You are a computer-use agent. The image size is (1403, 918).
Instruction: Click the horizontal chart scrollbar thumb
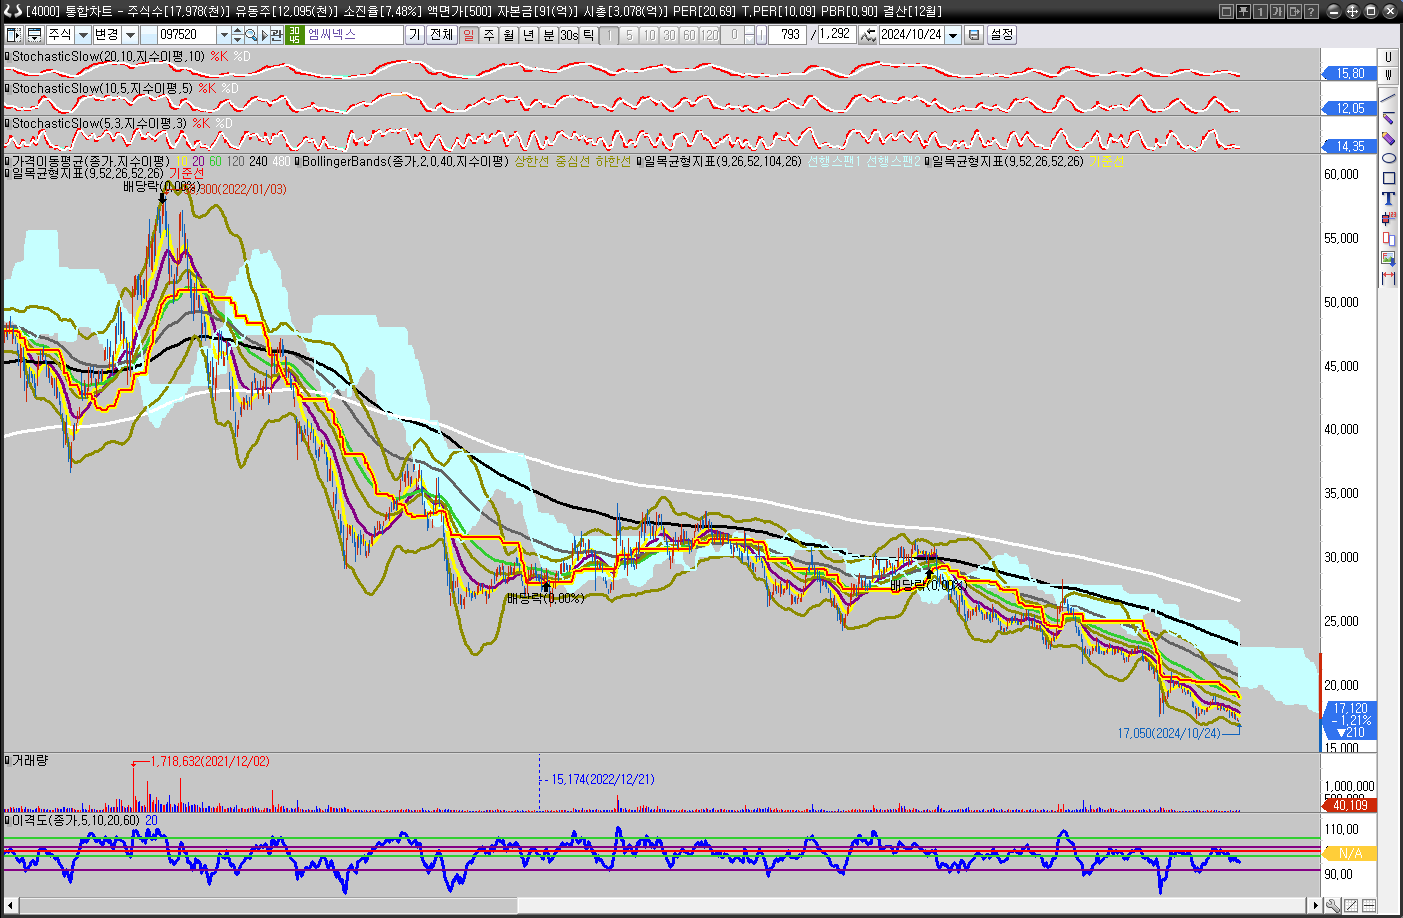pos(268,906)
